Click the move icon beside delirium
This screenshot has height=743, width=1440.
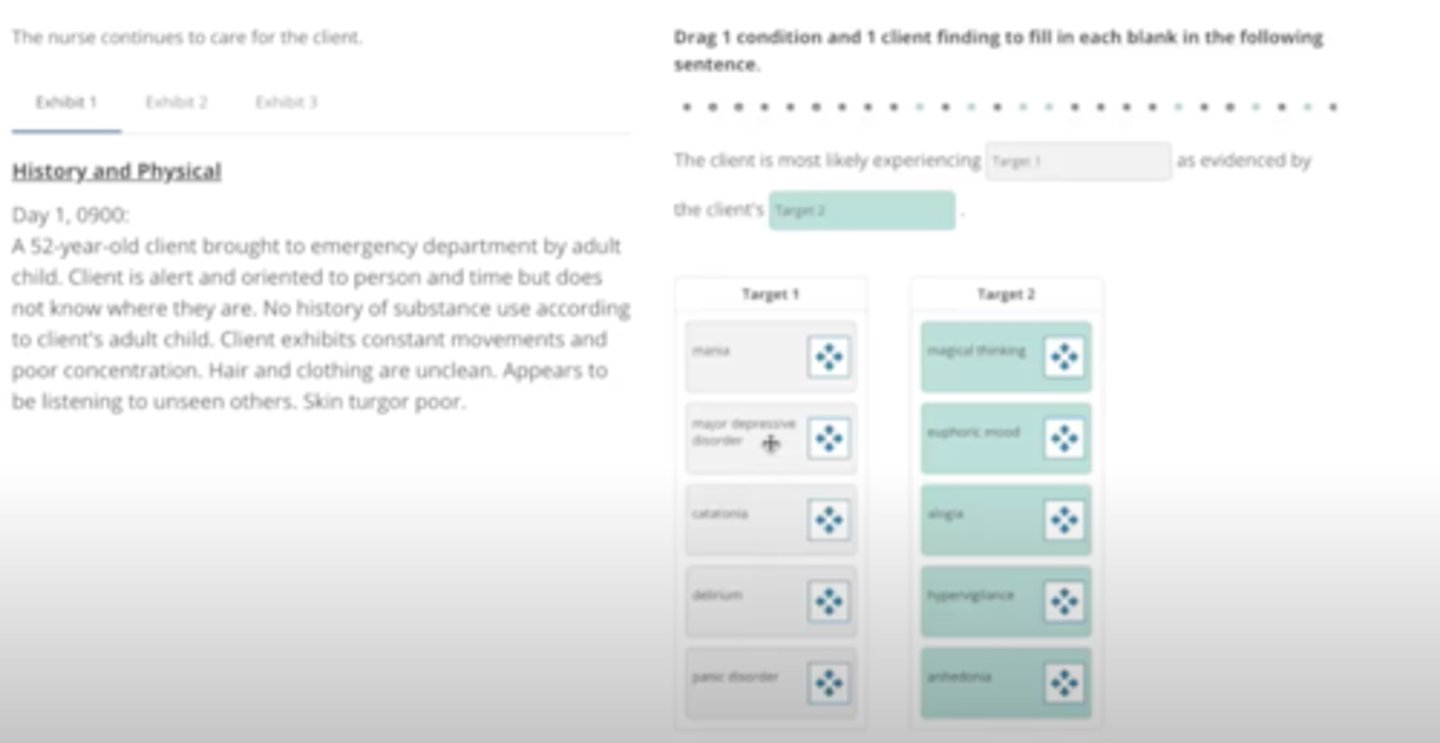coord(828,601)
